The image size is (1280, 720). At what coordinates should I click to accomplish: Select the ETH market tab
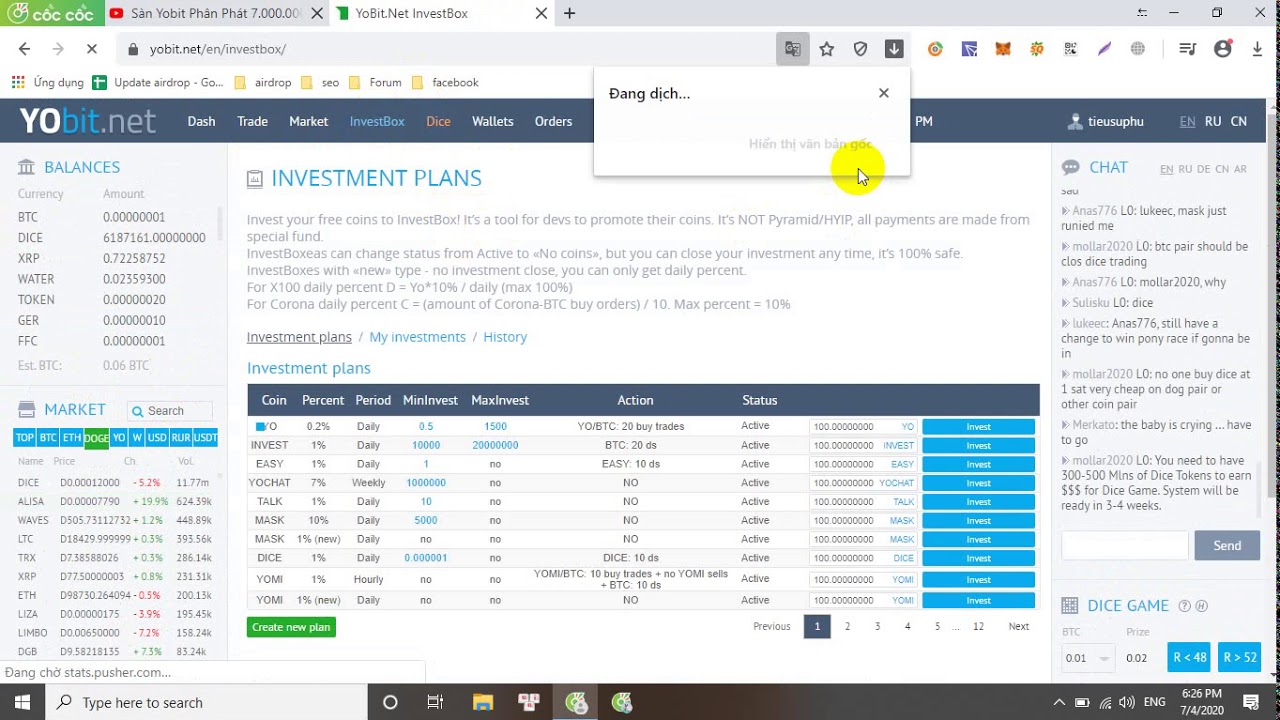click(x=72, y=438)
